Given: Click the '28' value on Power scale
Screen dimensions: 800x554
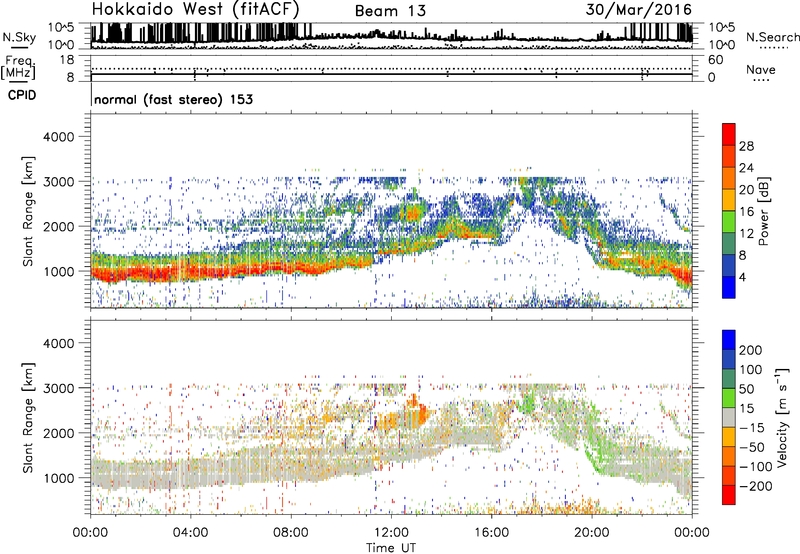Looking at the screenshot, I should coord(746,146).
